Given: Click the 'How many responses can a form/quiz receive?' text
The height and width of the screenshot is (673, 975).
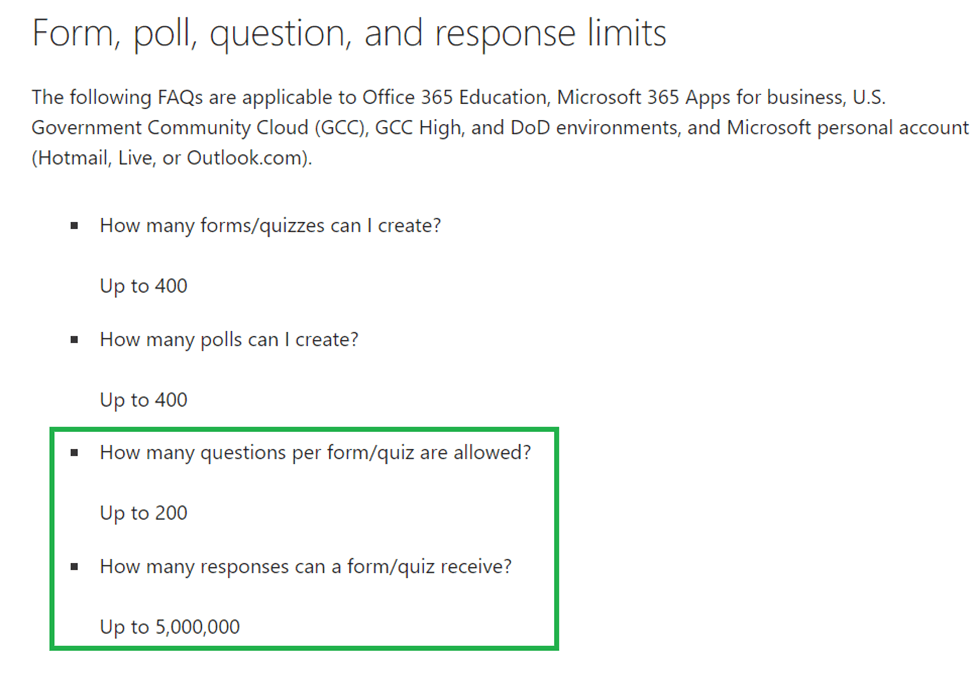Looking at the screenshot, I should [306, 567].
